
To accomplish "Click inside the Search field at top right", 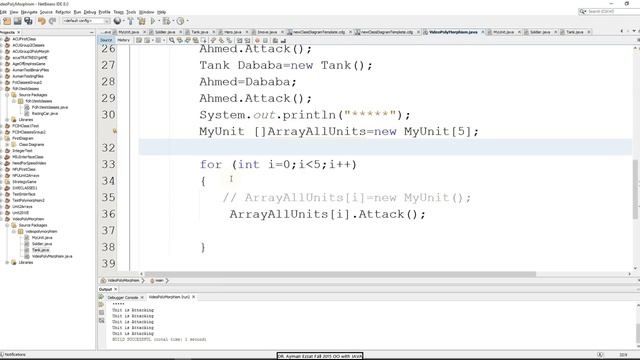I will (x=613, y=11).
